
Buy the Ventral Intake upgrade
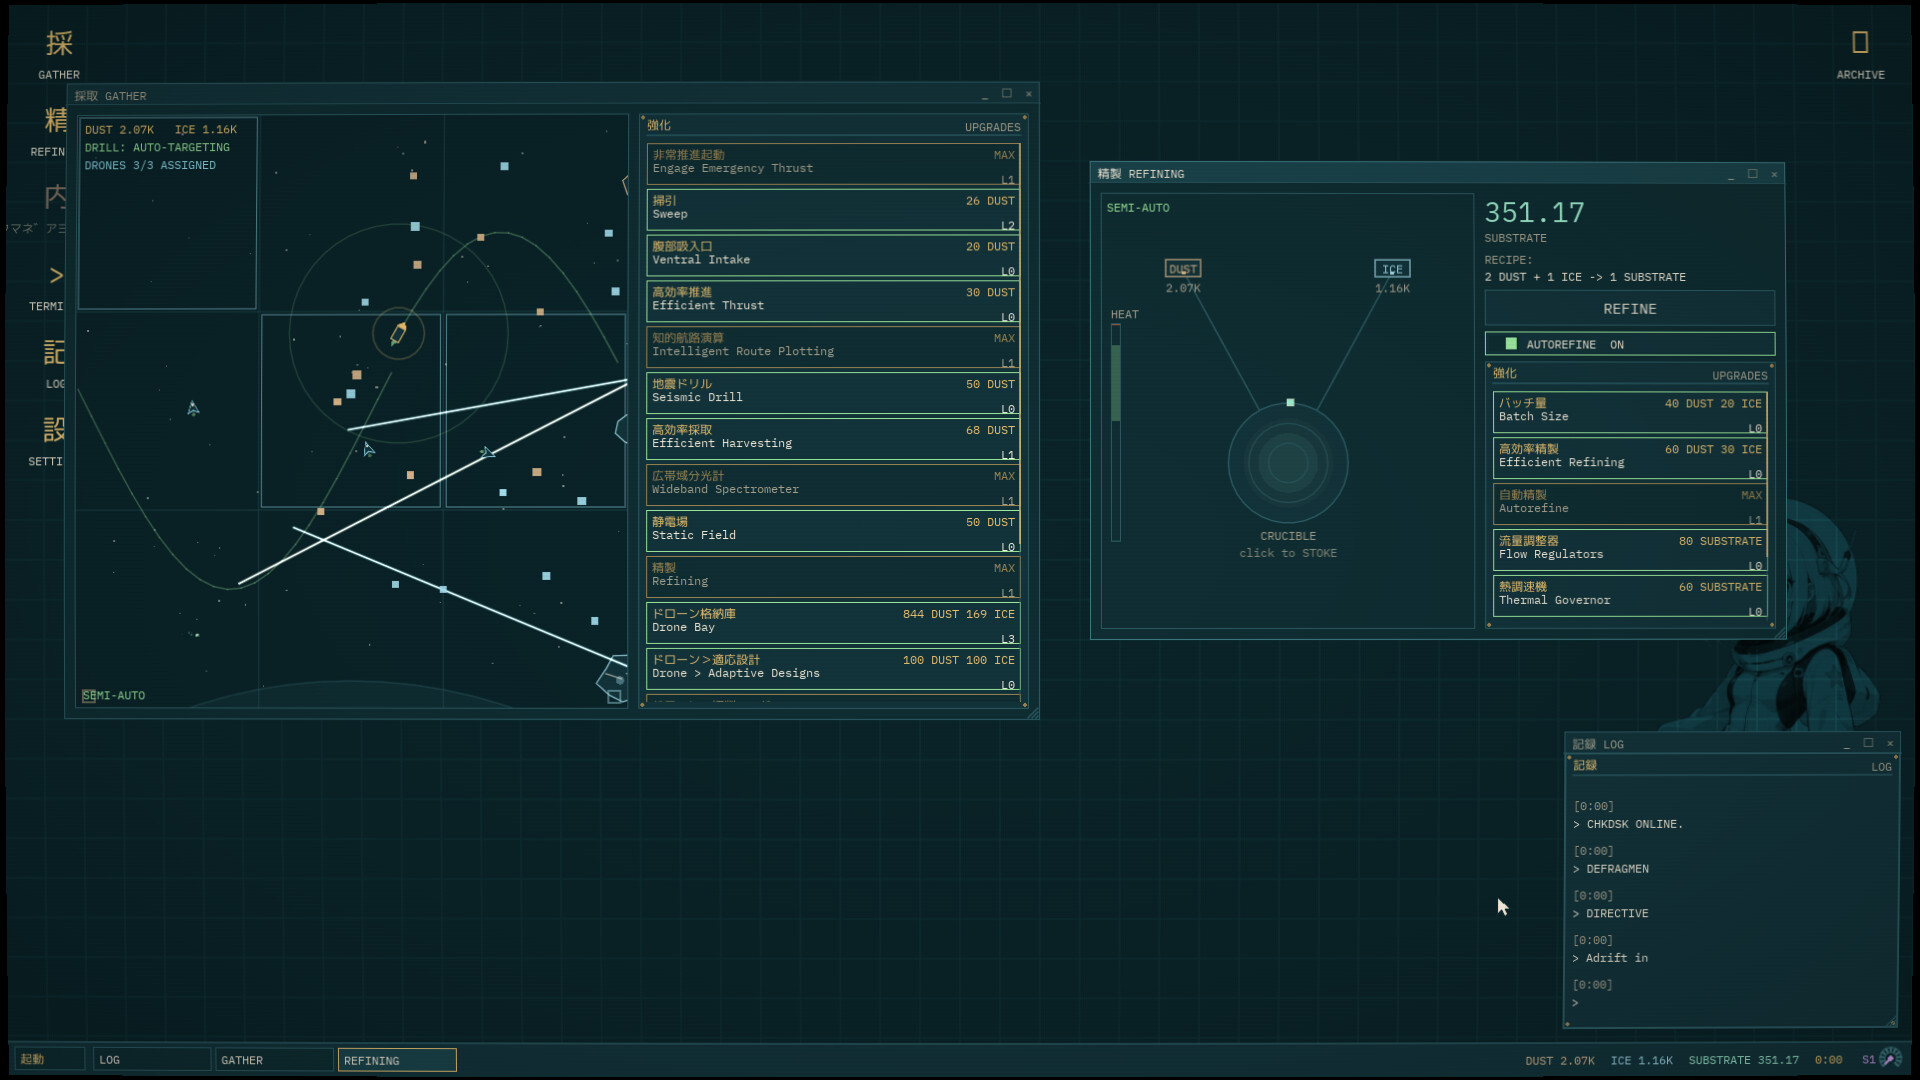pos(833,257)
